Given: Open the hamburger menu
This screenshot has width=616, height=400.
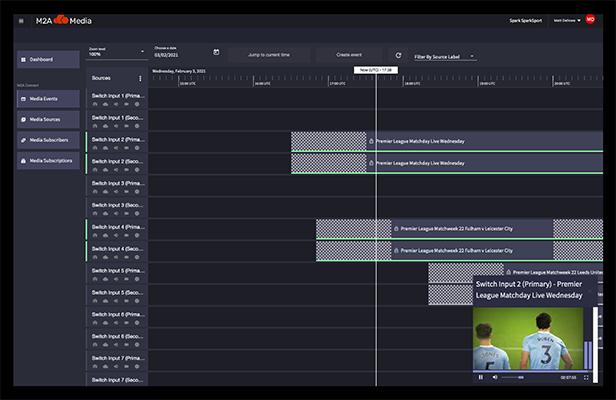Looking at the screenshot, I should tap(21, 21).
